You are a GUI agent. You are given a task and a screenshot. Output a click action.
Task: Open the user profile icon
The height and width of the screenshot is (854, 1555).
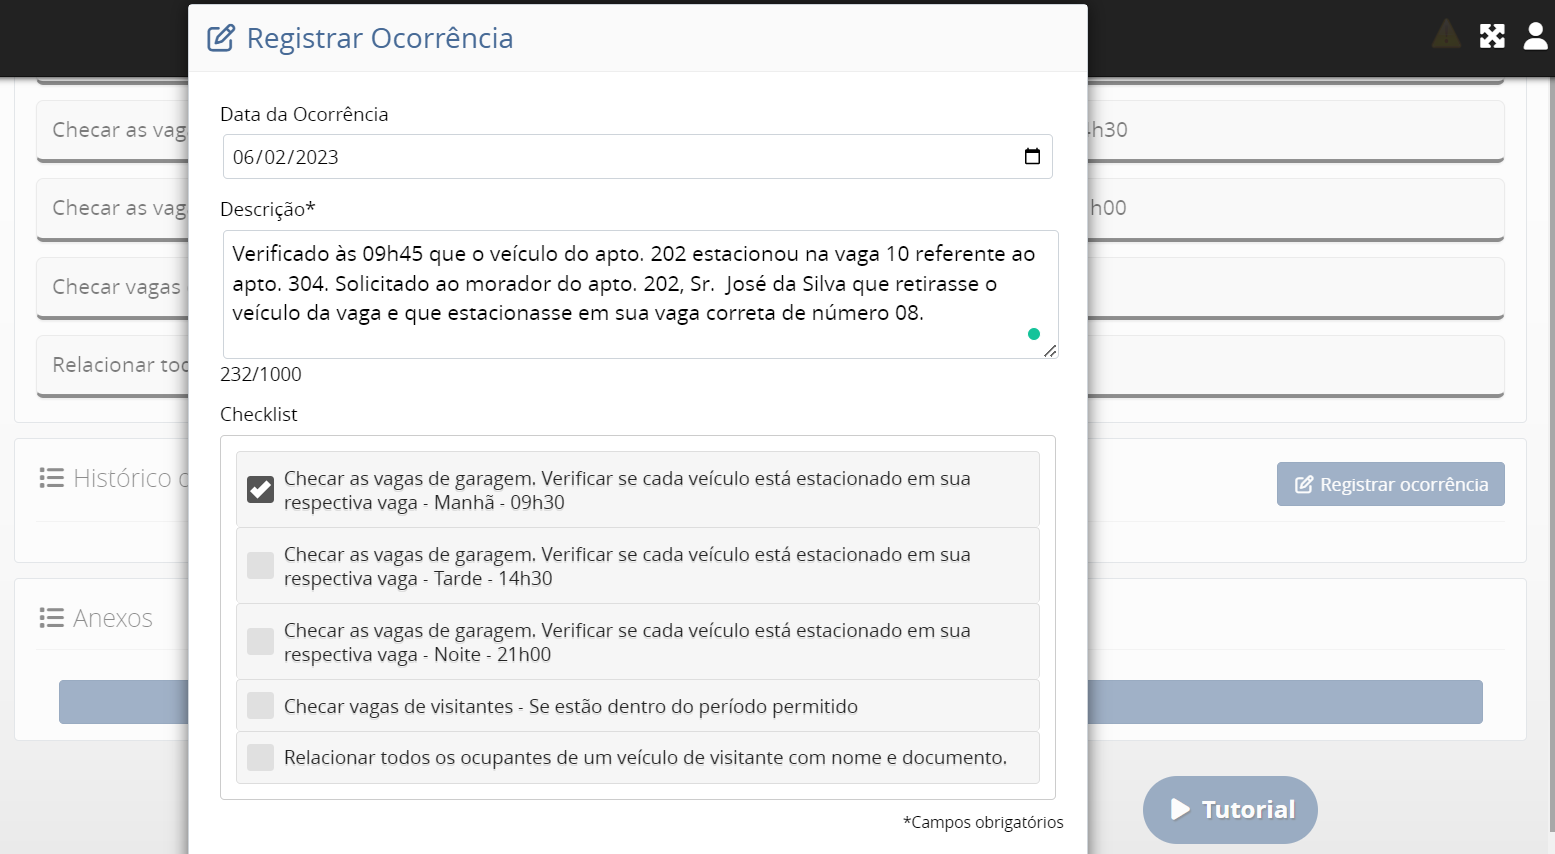(1535, 37)
